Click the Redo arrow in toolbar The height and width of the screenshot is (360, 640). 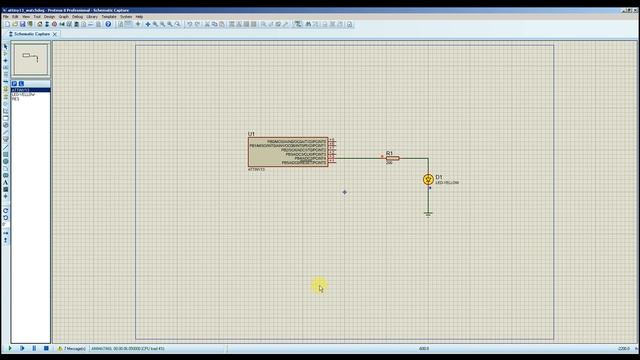(x=198, y=24)
